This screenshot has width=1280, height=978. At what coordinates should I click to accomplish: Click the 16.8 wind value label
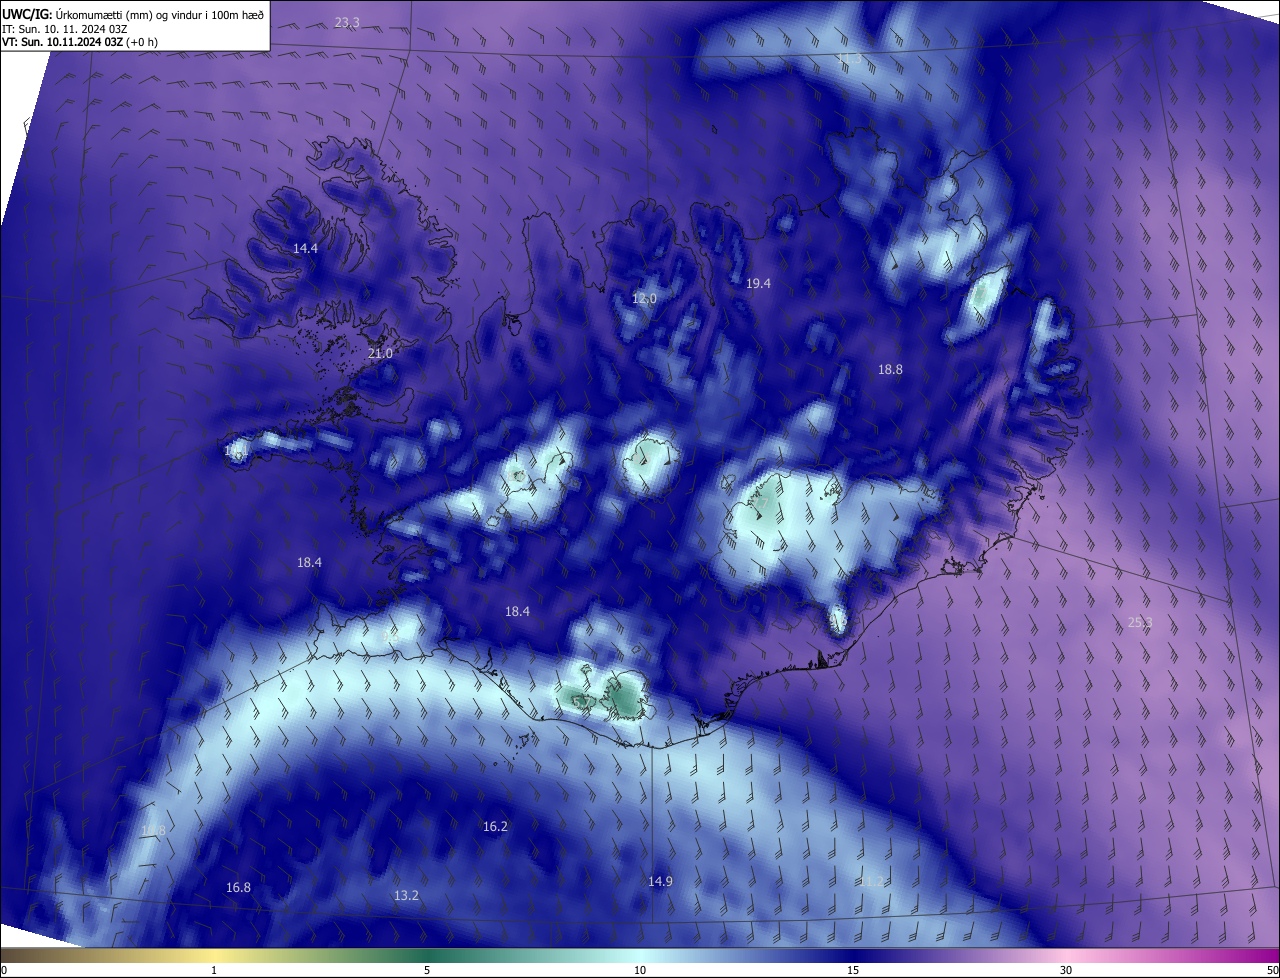(238, 888)
